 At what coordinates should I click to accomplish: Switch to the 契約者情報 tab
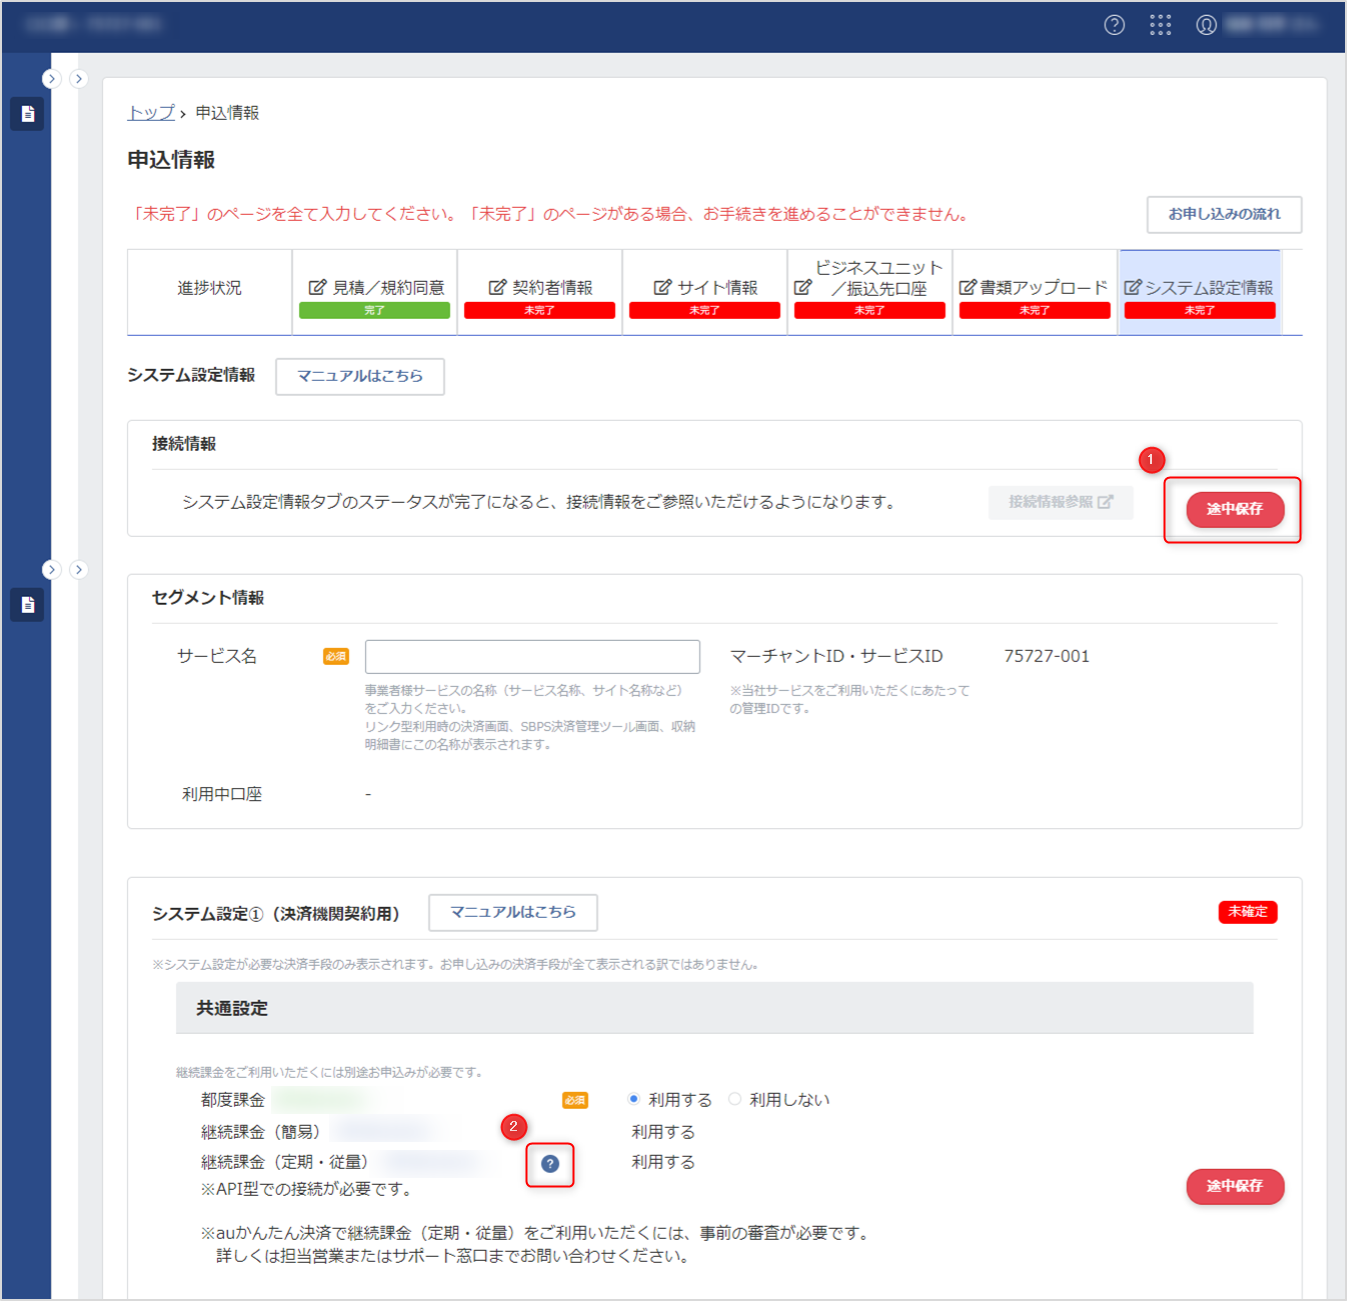(540, 292)
